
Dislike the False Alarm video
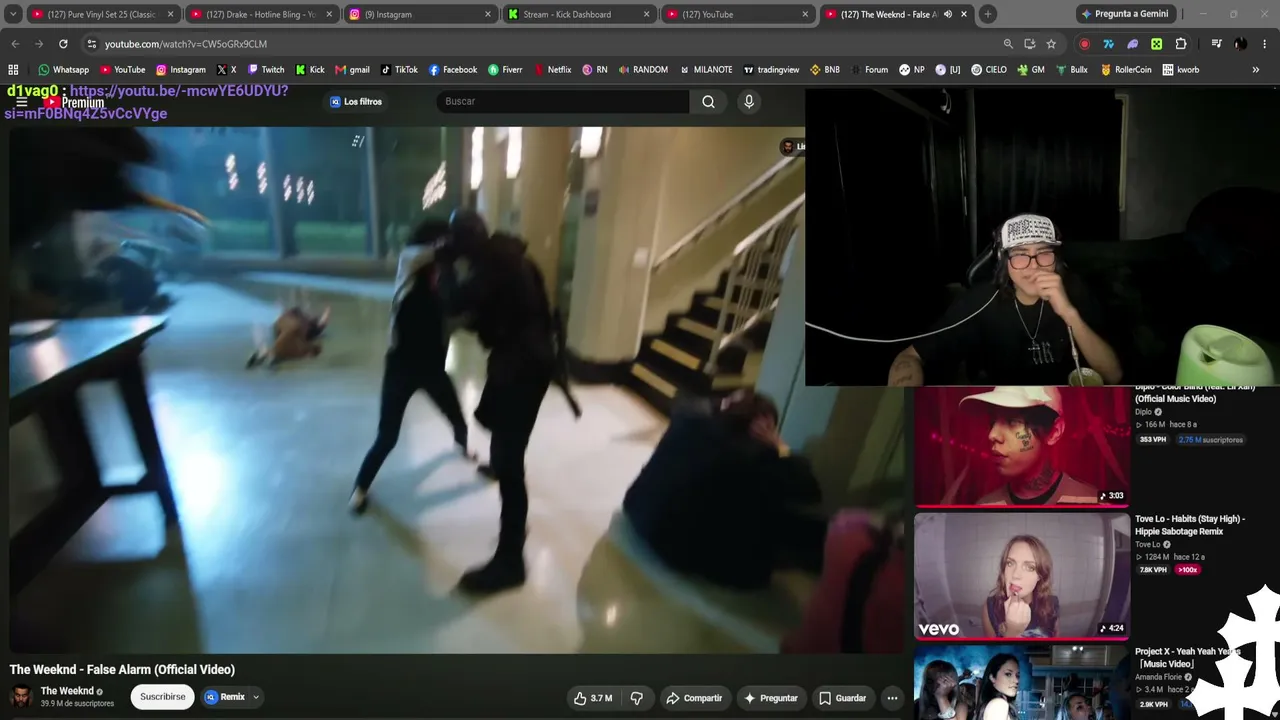pos(637,698)
